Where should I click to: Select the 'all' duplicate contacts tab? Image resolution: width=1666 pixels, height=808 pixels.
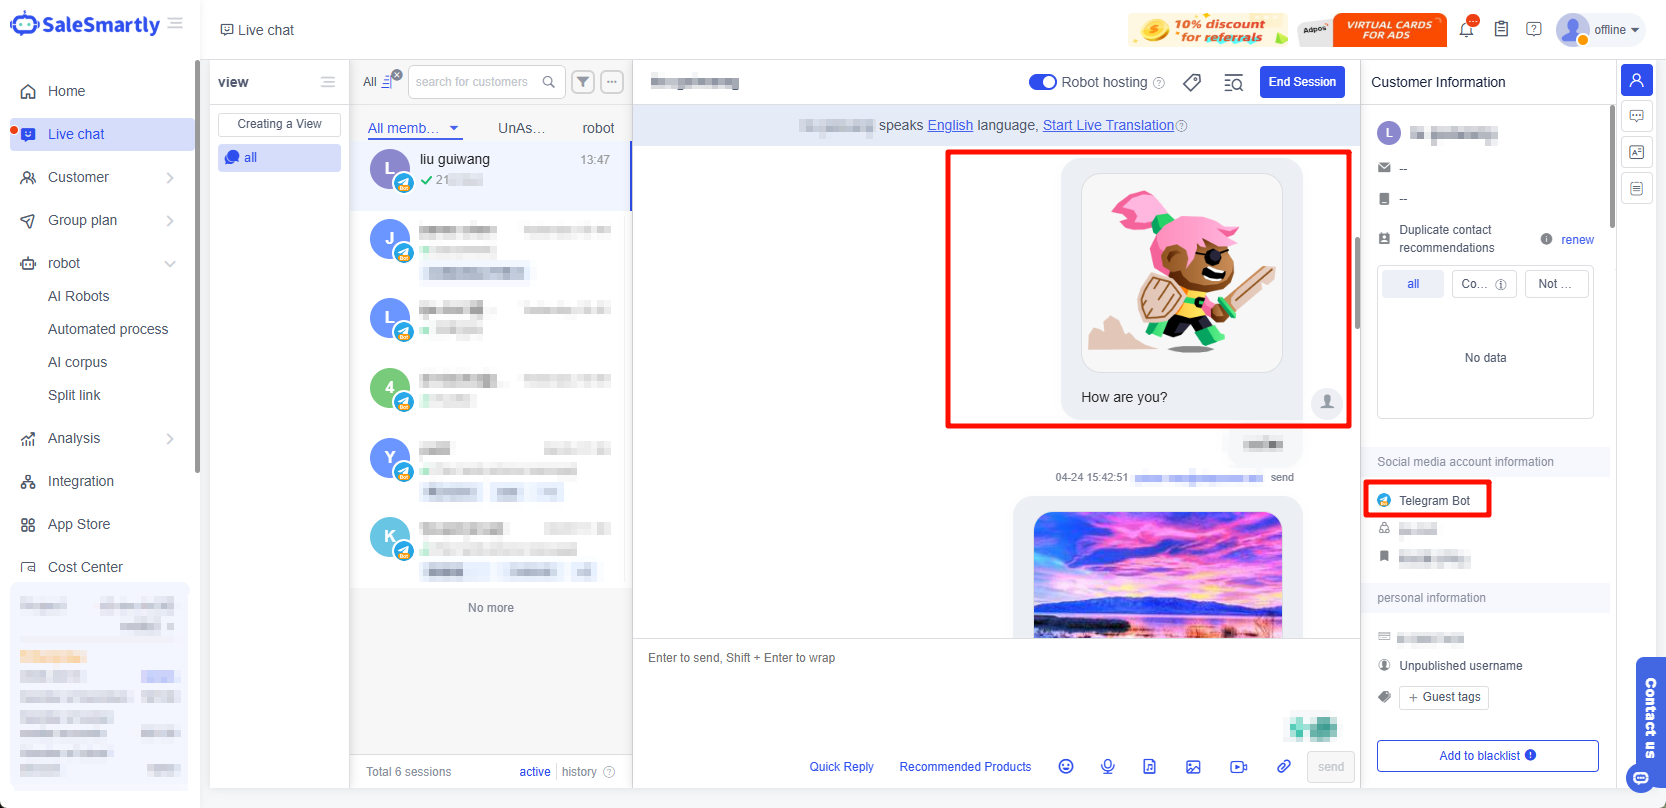click(x=1413, y=284)
